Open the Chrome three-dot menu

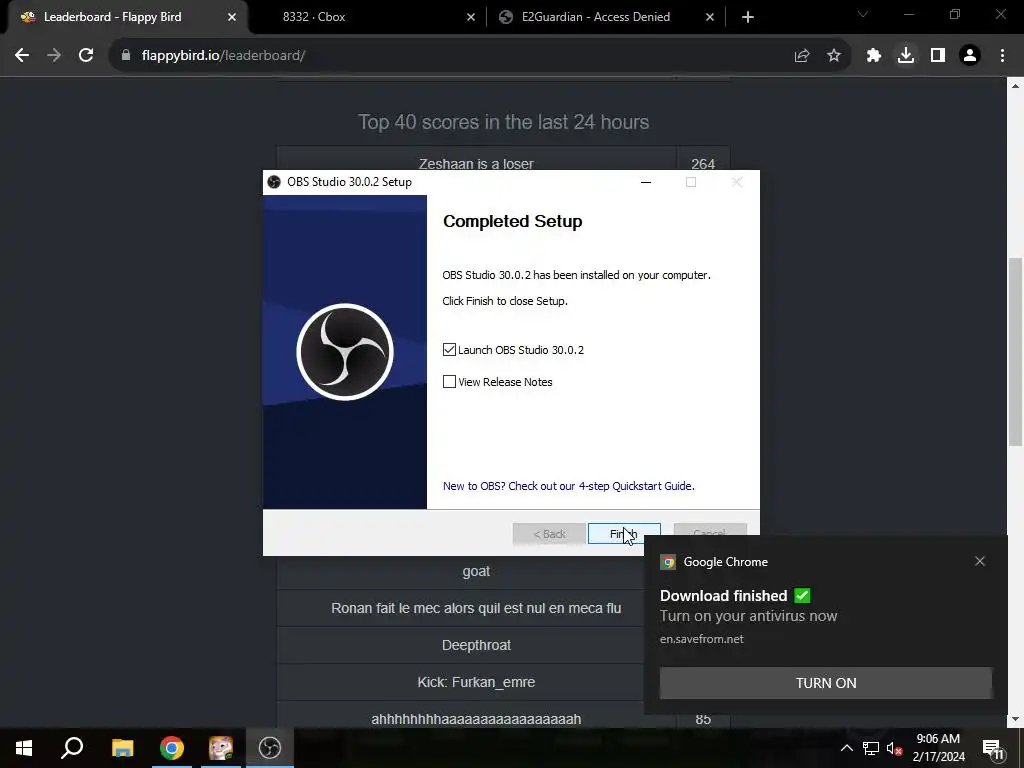click(1002, 56)
